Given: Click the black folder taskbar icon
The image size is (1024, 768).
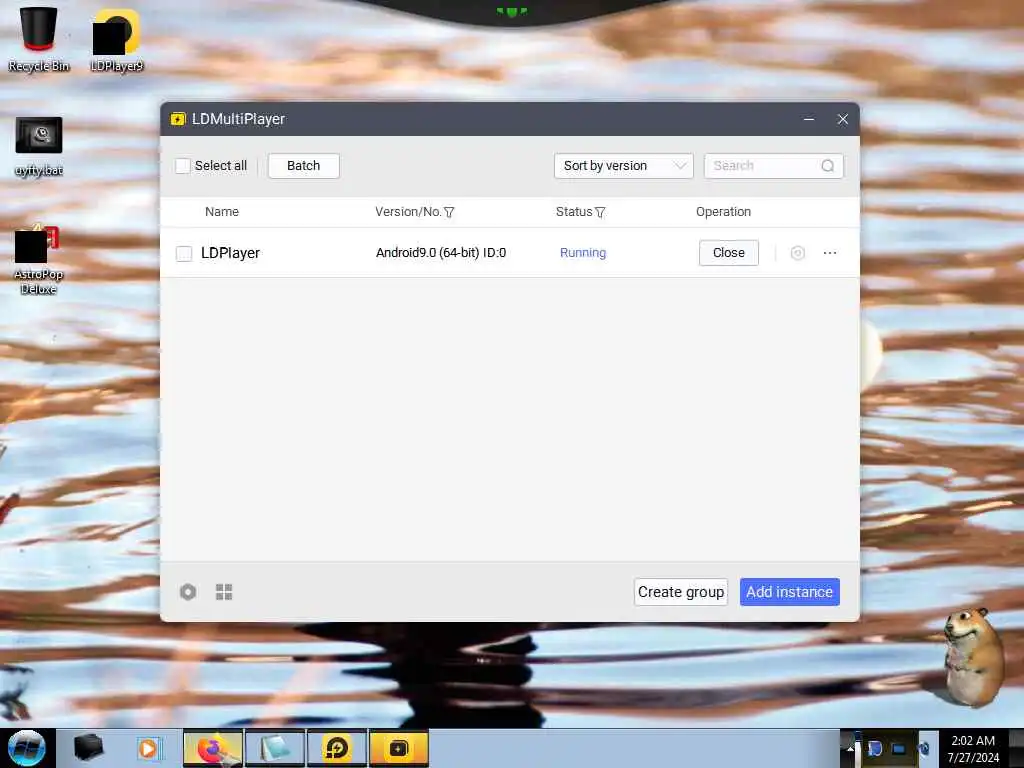Looking at the screenshot, I should tap(88, 748).
